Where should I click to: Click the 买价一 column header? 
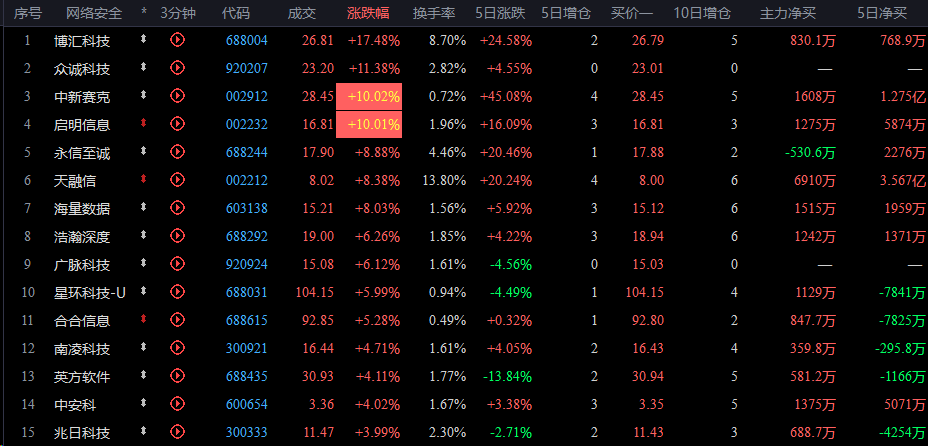tap(631, 14)
